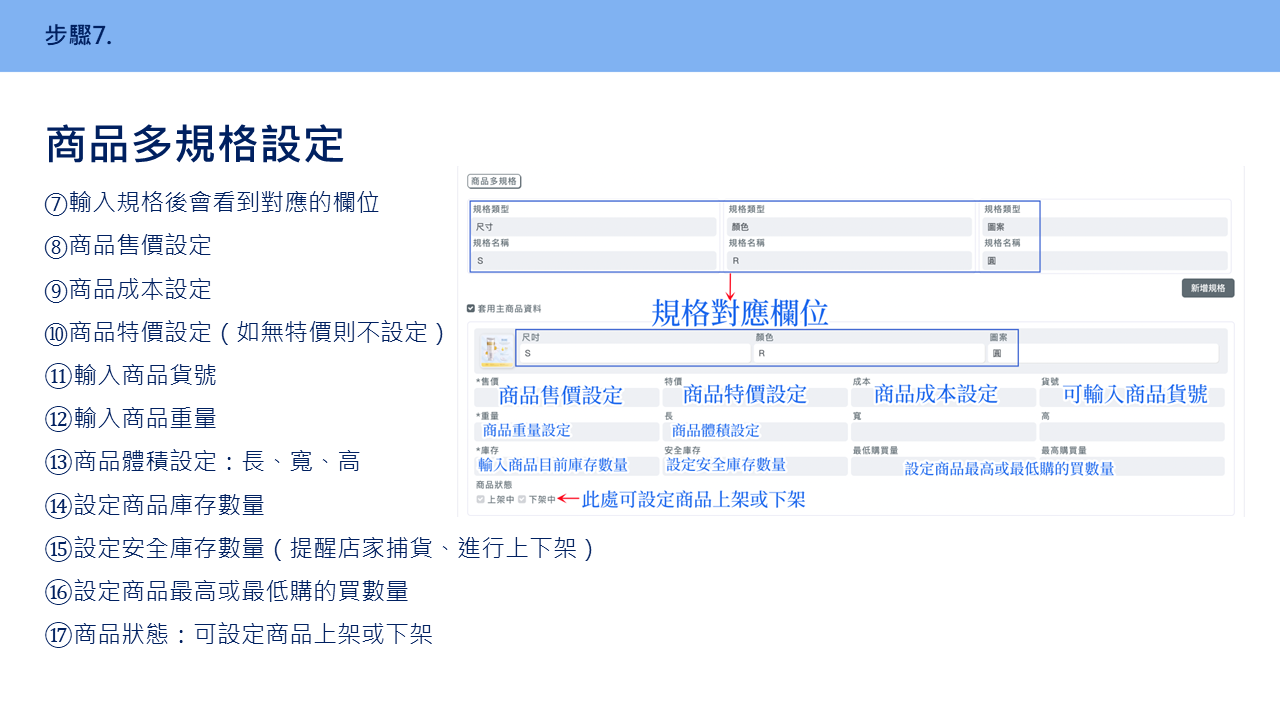The image size is (1280, 720).
Task: Click the line ⑦輸入規格後會看到對應的欄位
Action: [x=212, y=203]
